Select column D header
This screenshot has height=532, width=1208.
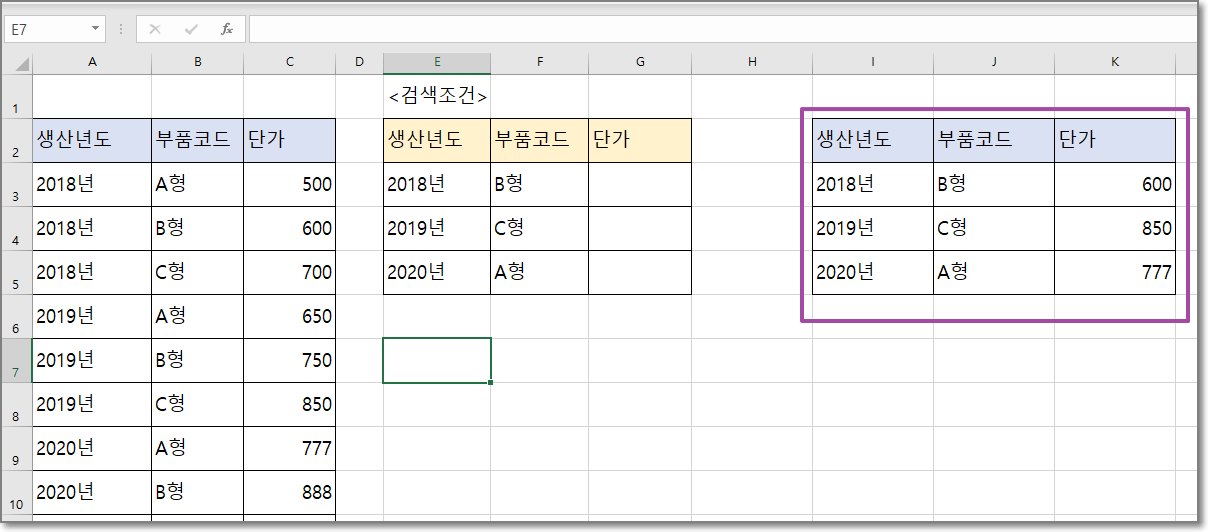pyautogui.click(x=359, y=63)
